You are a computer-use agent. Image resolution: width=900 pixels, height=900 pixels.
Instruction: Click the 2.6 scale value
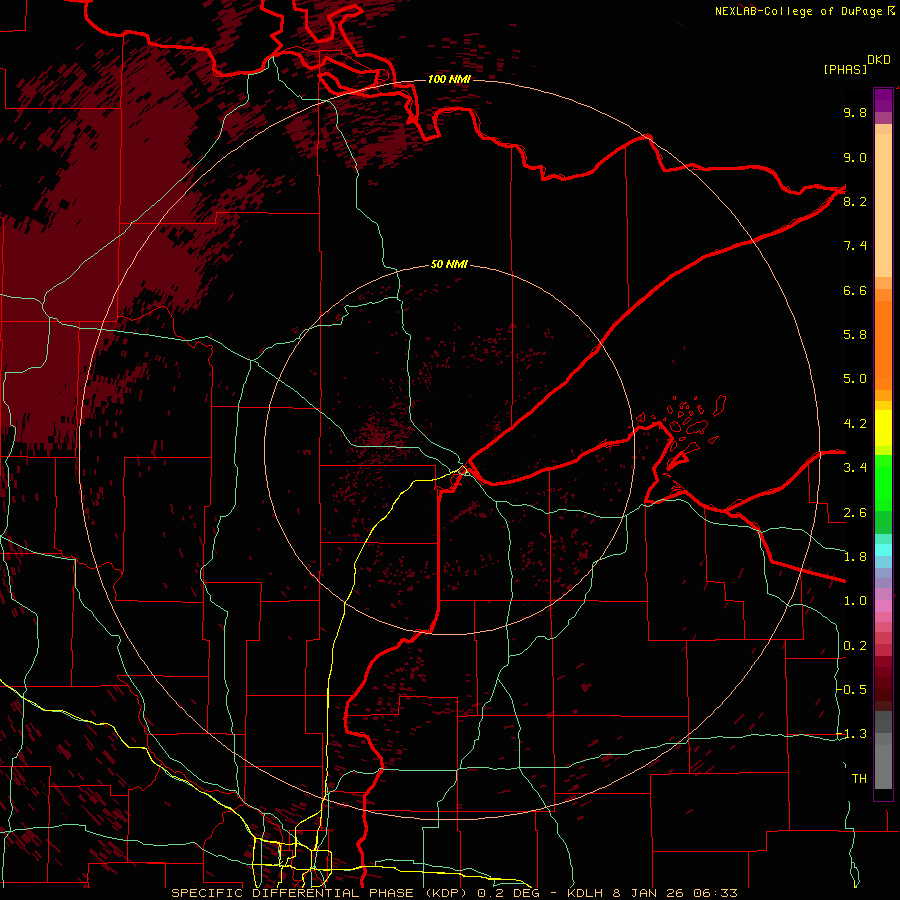[855, 513]
